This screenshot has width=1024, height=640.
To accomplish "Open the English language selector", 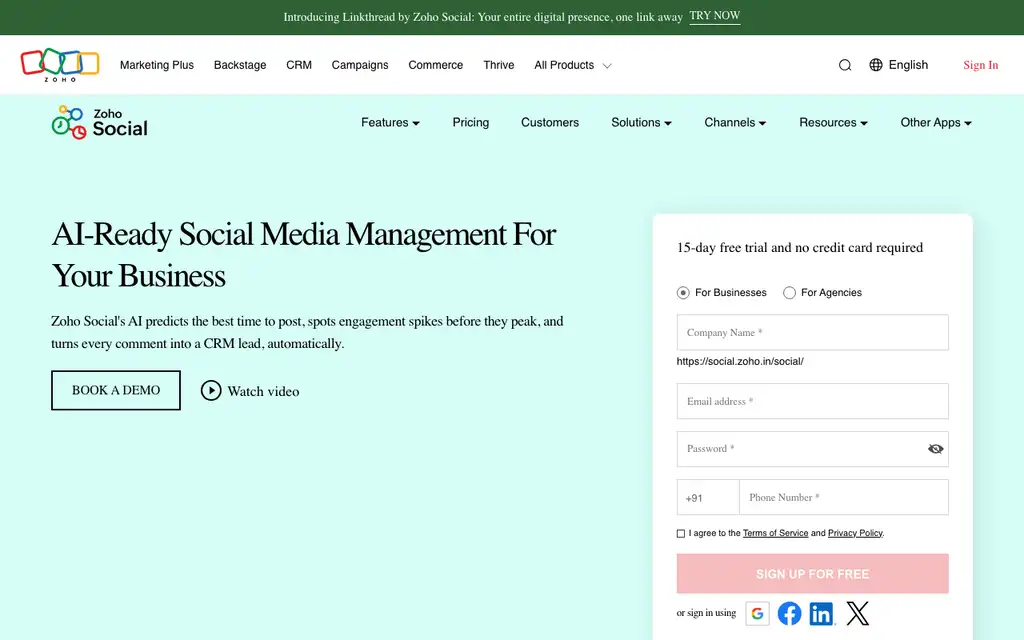I will (x=899, y=65).
